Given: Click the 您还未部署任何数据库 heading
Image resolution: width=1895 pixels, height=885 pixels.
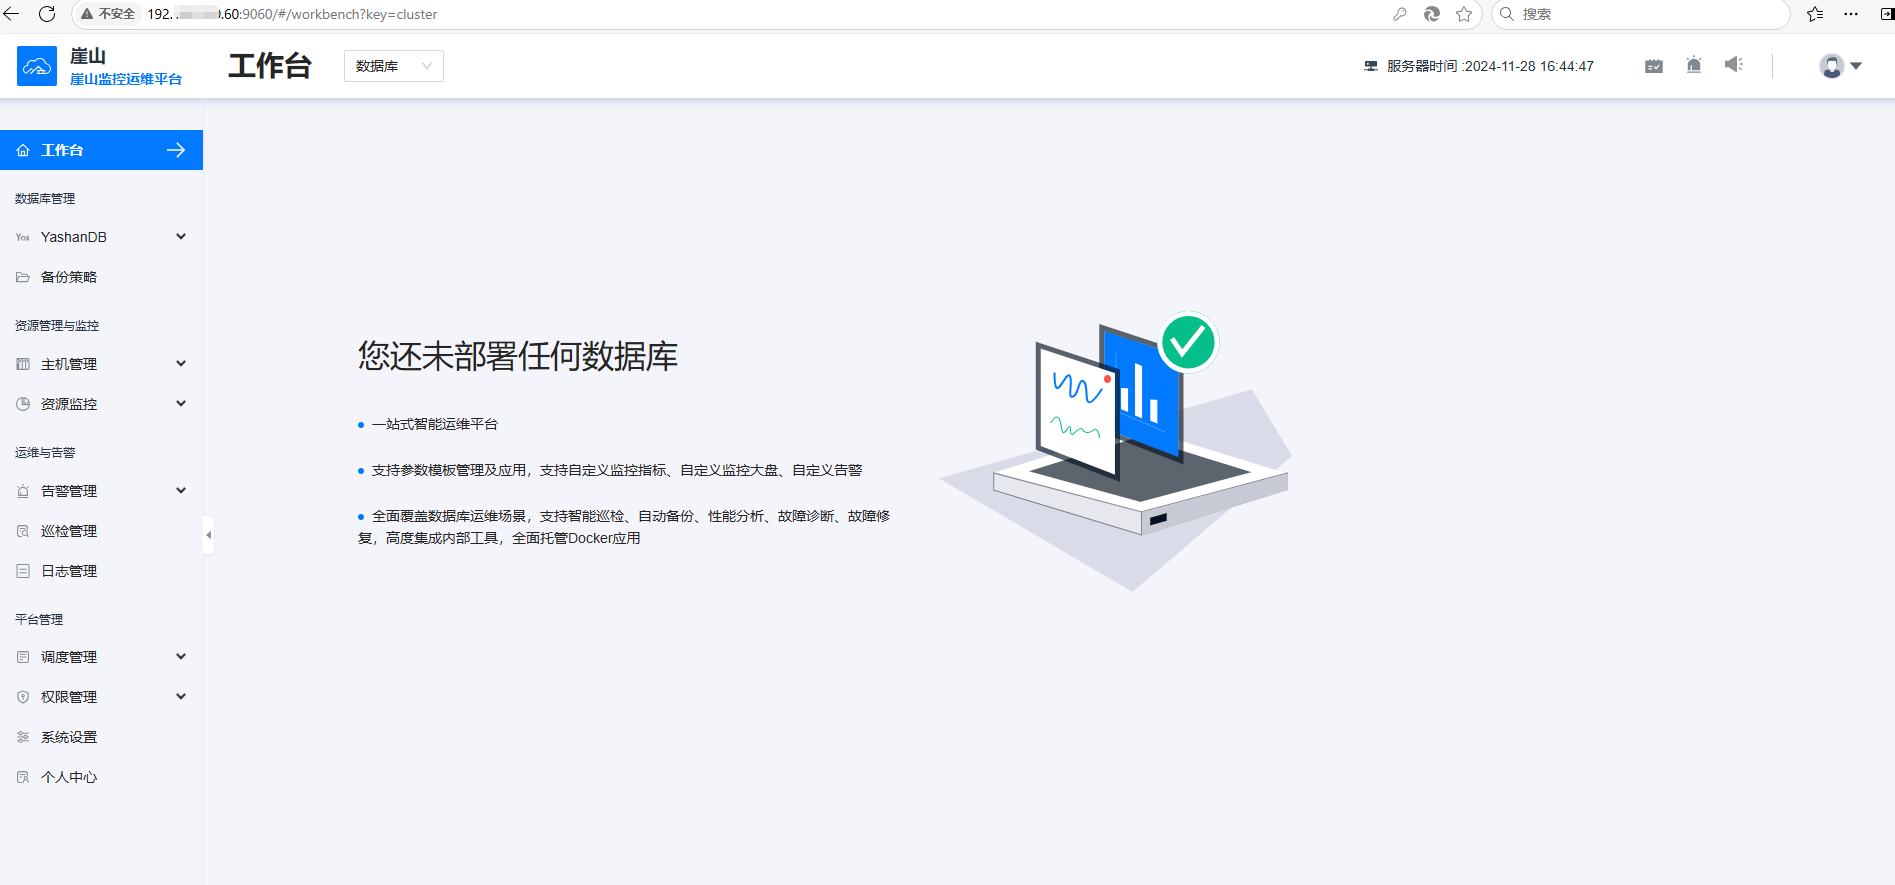Looking at the screenshot, I should pyautogui.click(x=518, y=356).
